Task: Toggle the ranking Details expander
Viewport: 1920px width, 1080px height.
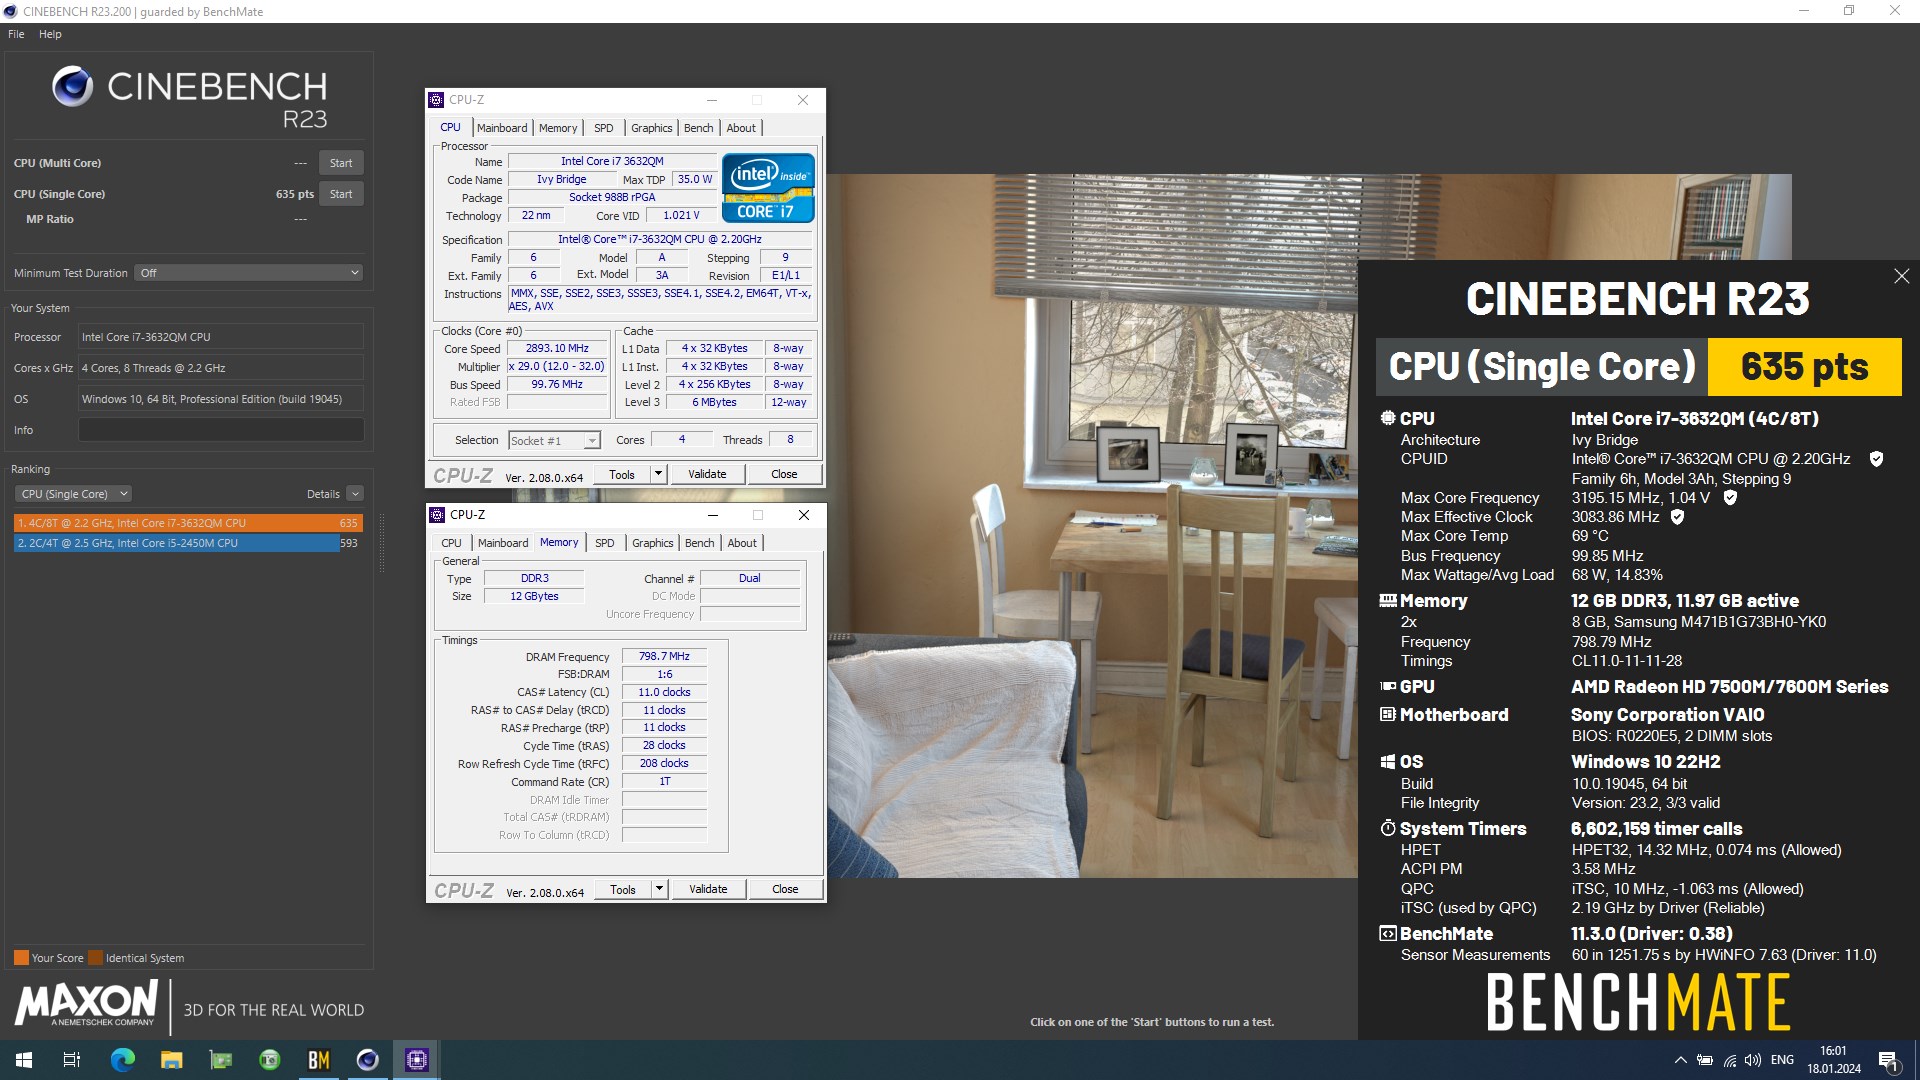Action: coord(355,494)
